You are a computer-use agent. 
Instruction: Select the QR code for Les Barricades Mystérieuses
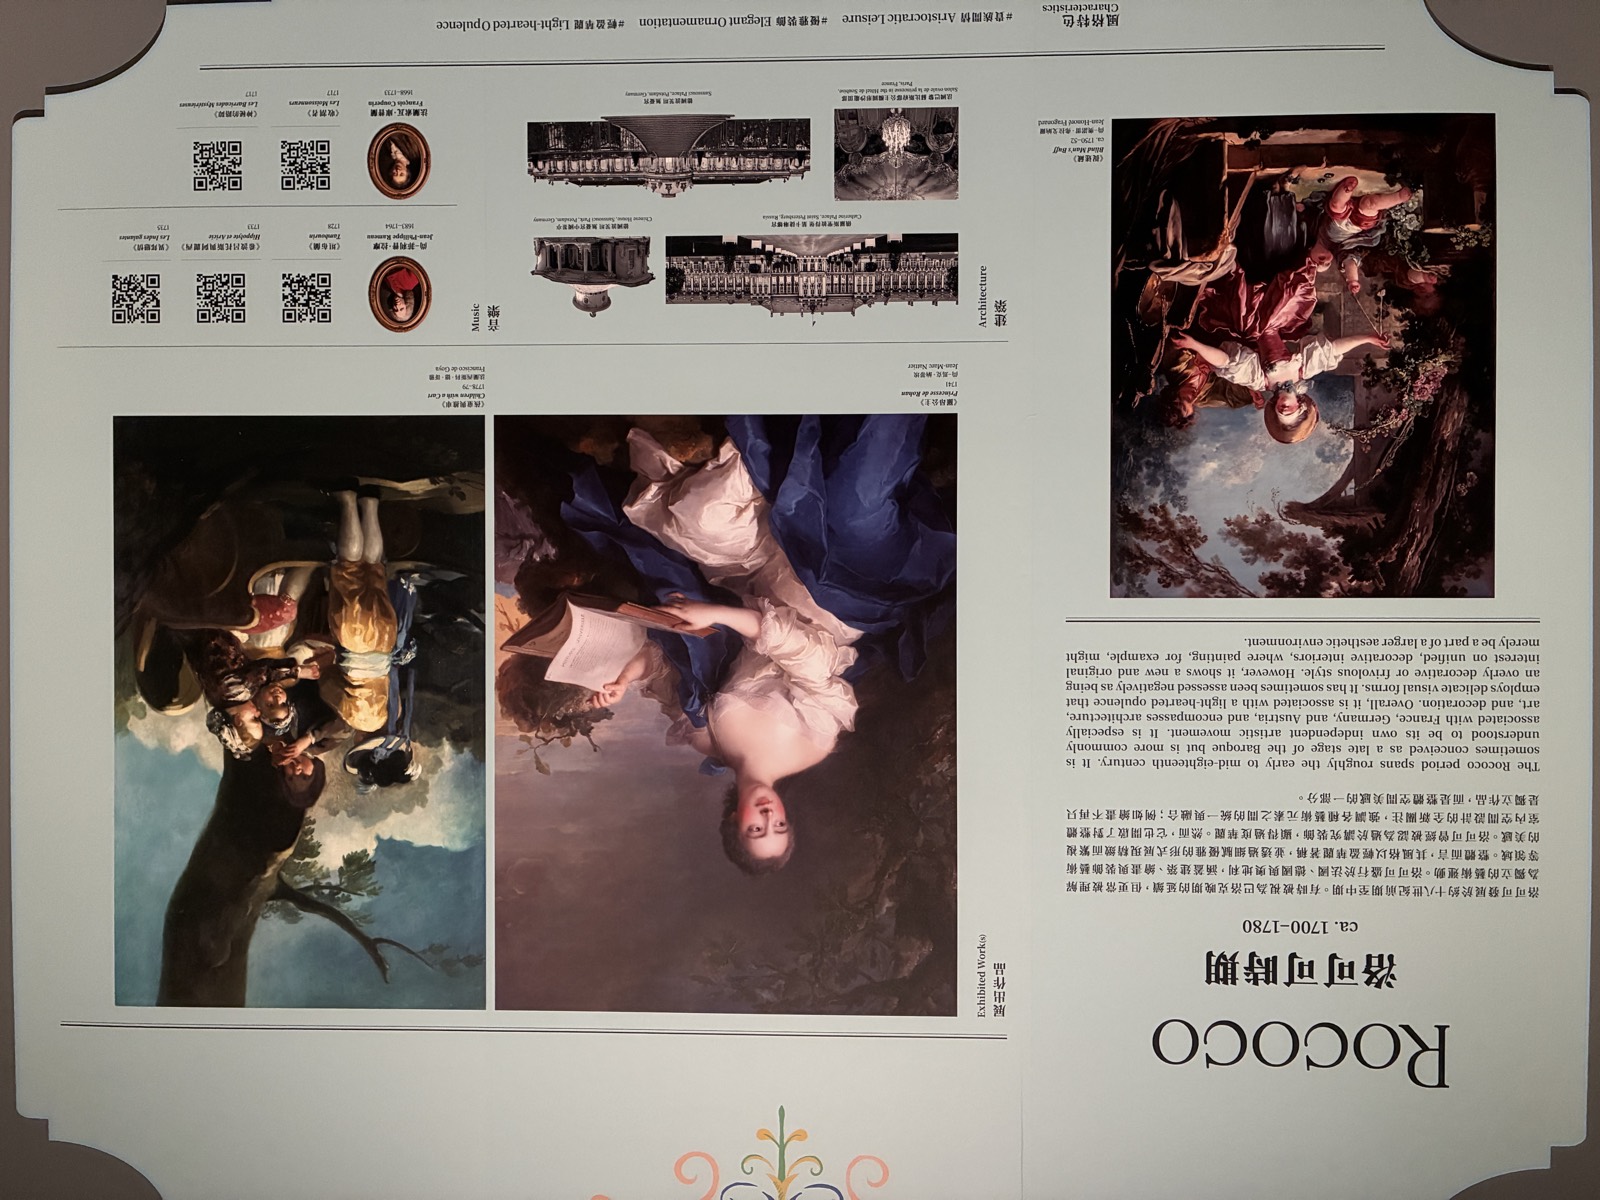217,166
